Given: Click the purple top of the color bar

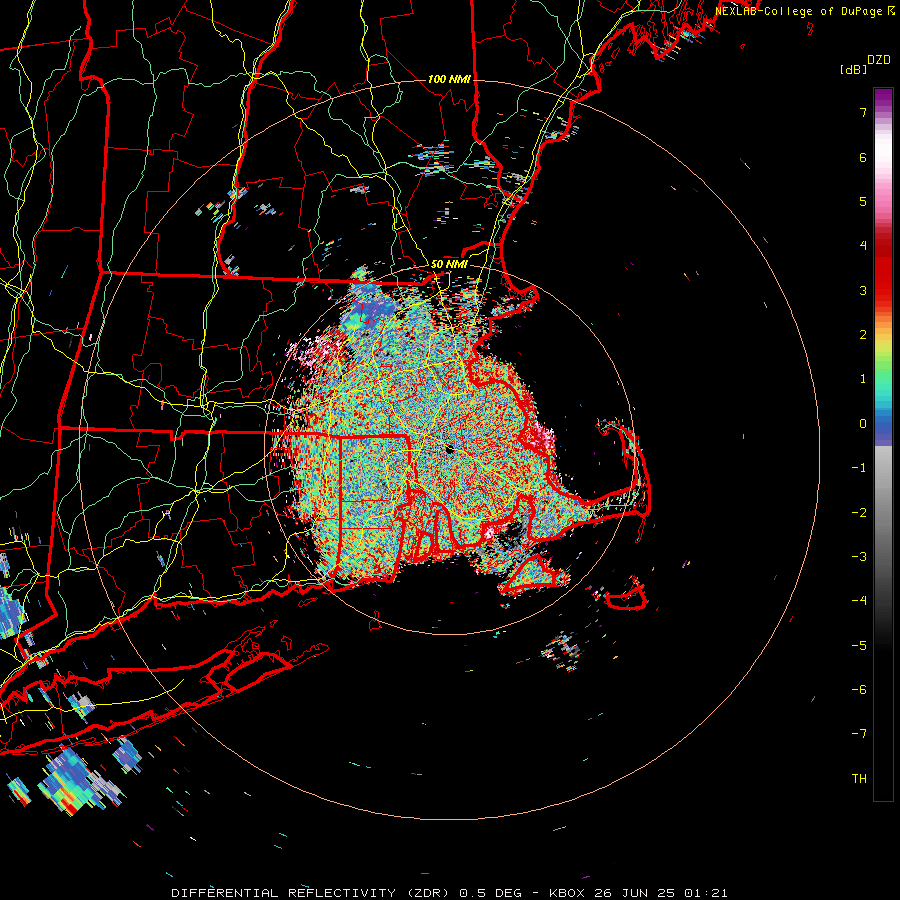Looking at the screenshot, I should click(x=883, y=98).
